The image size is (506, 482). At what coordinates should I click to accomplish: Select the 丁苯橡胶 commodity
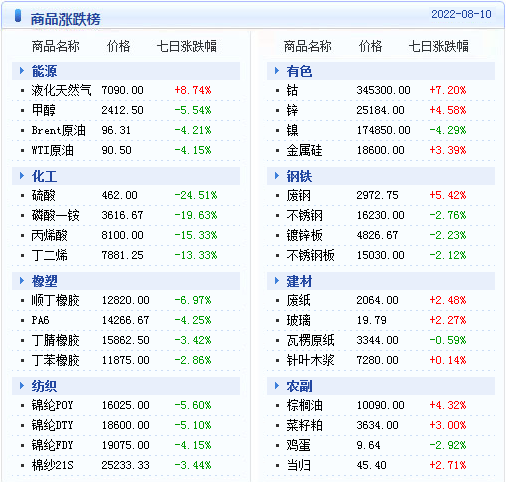pyautogui.click(x=56, y=360)
